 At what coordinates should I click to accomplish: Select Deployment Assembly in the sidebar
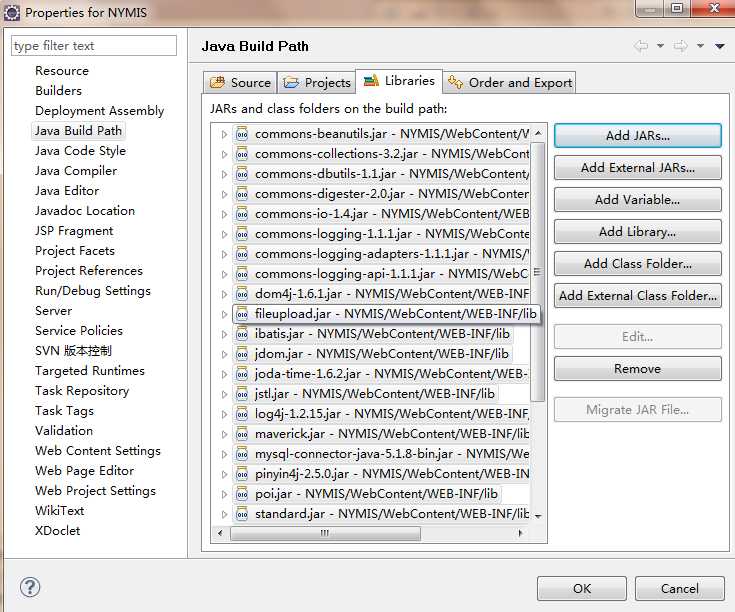point(99,111)
